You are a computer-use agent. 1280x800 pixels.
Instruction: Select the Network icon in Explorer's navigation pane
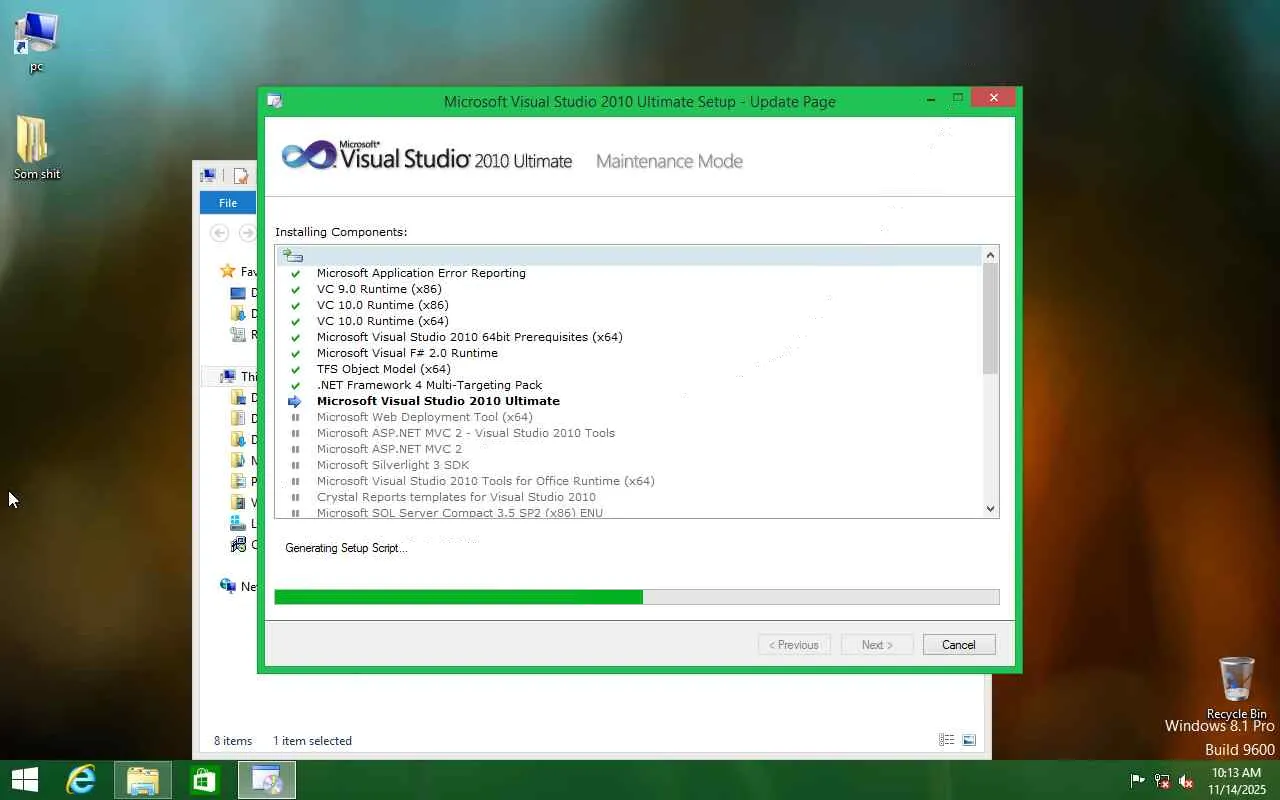228,586
